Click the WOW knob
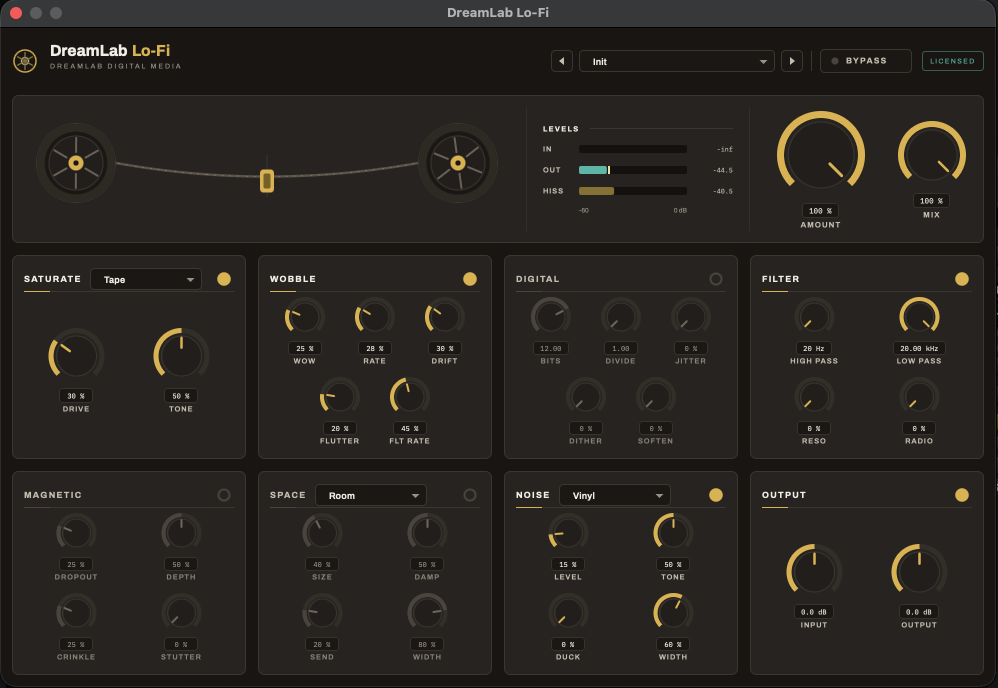 click(305, 317)
